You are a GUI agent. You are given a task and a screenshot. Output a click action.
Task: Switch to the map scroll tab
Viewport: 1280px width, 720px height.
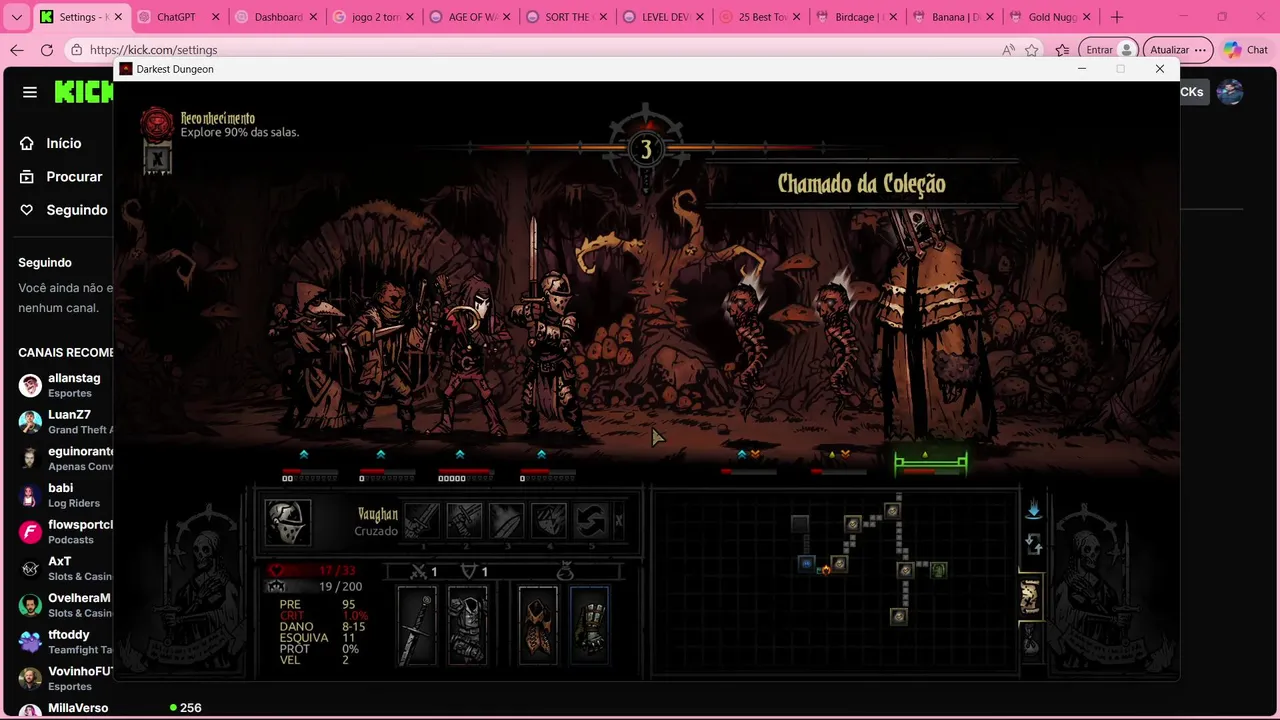tap(1030, 596)
